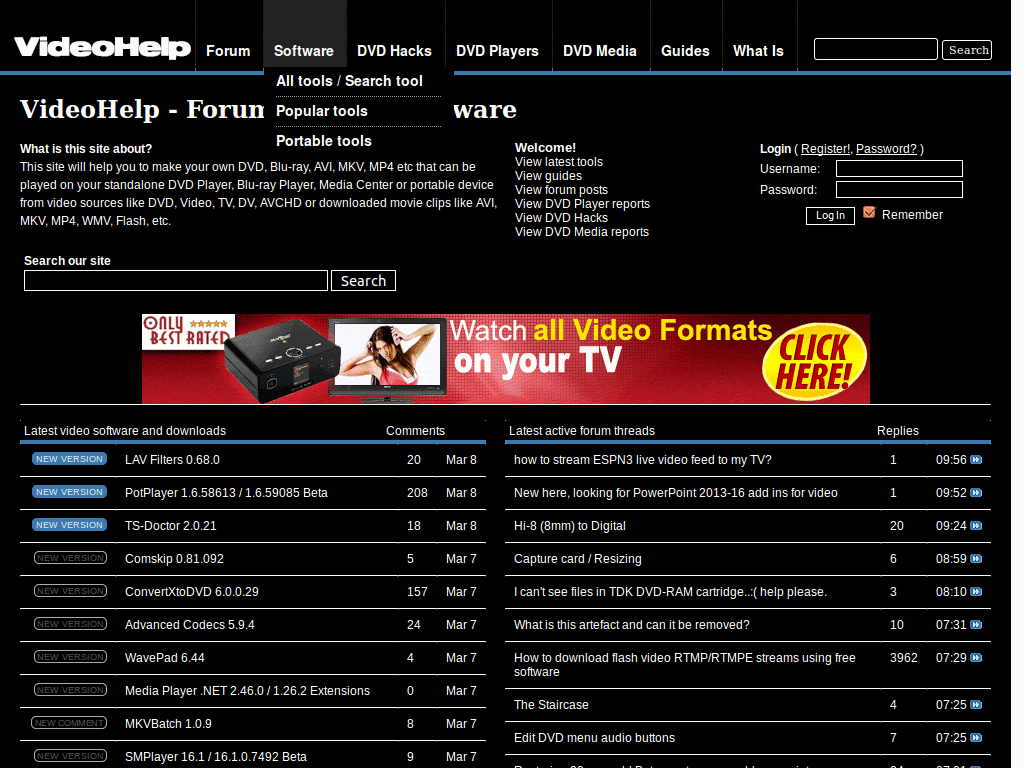Image resolution: width=1024 pixels, height=768 pixels.
Task: Open last-post icon for The Staircase thread
Action: click(x=976, y=705)
